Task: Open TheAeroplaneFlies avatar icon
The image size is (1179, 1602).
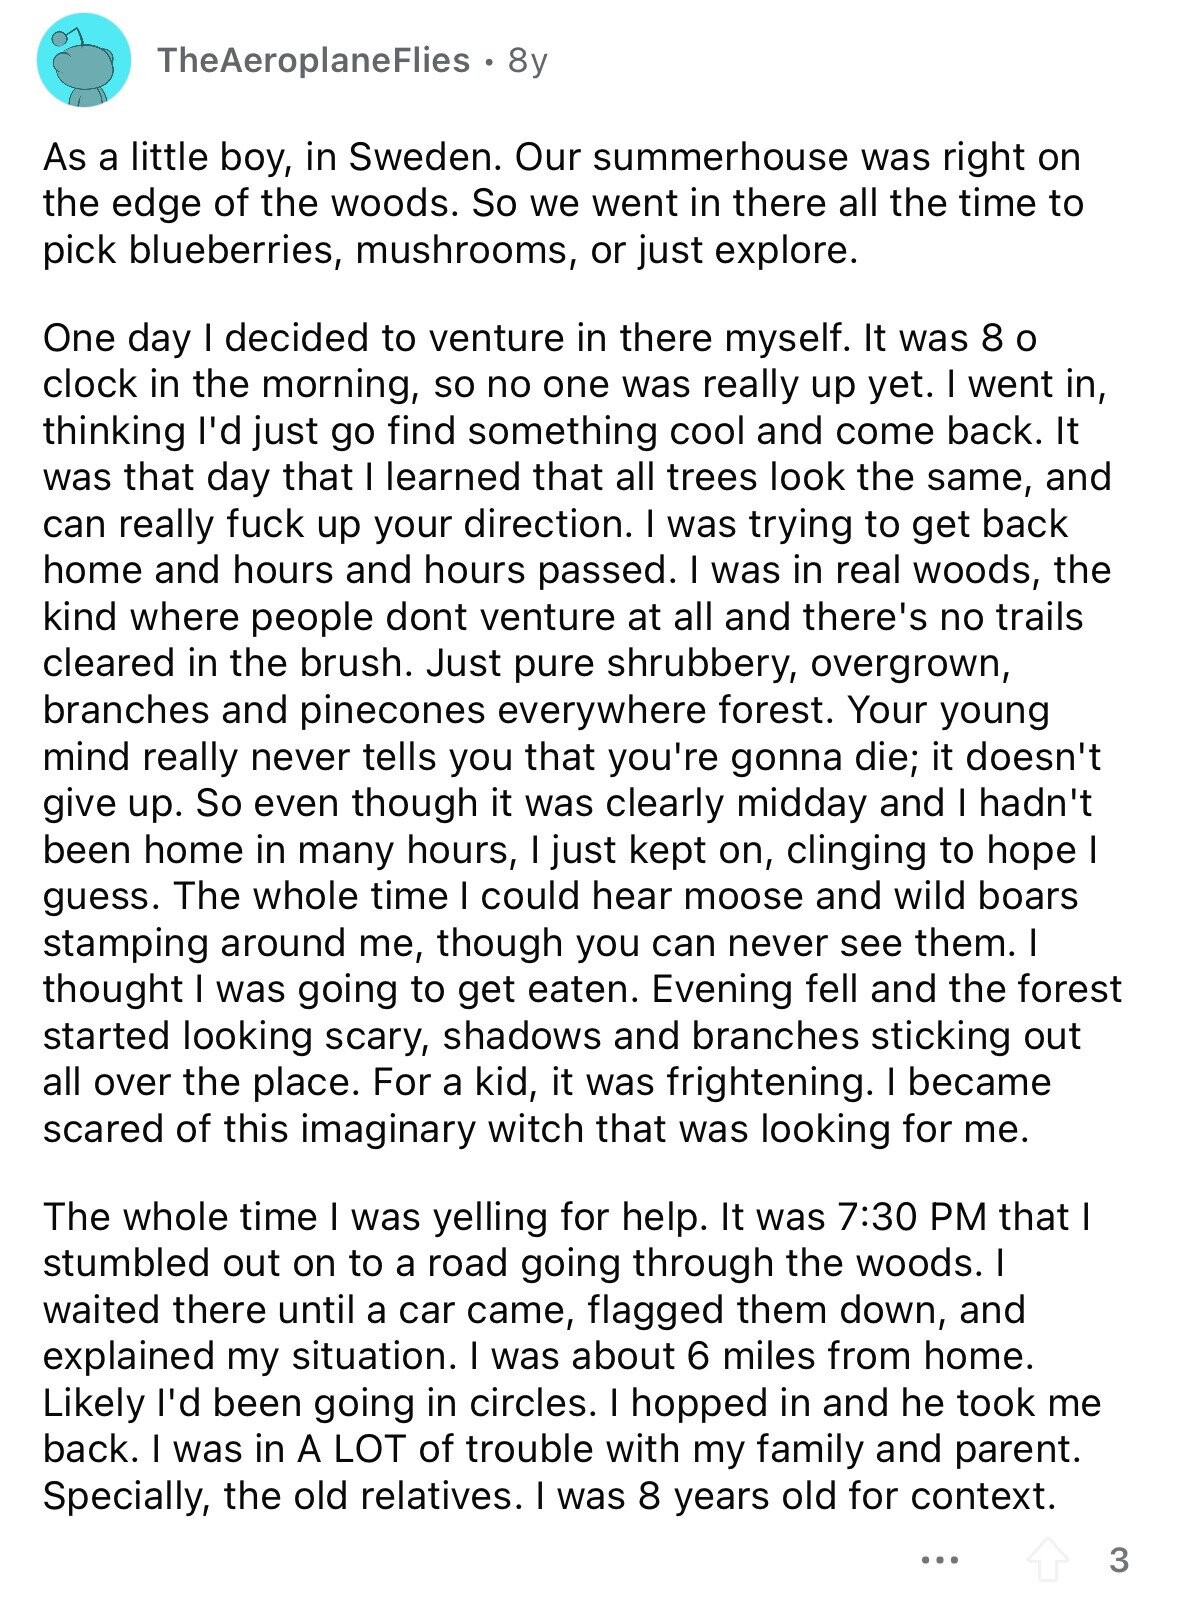Action: (x=84, y=61)
